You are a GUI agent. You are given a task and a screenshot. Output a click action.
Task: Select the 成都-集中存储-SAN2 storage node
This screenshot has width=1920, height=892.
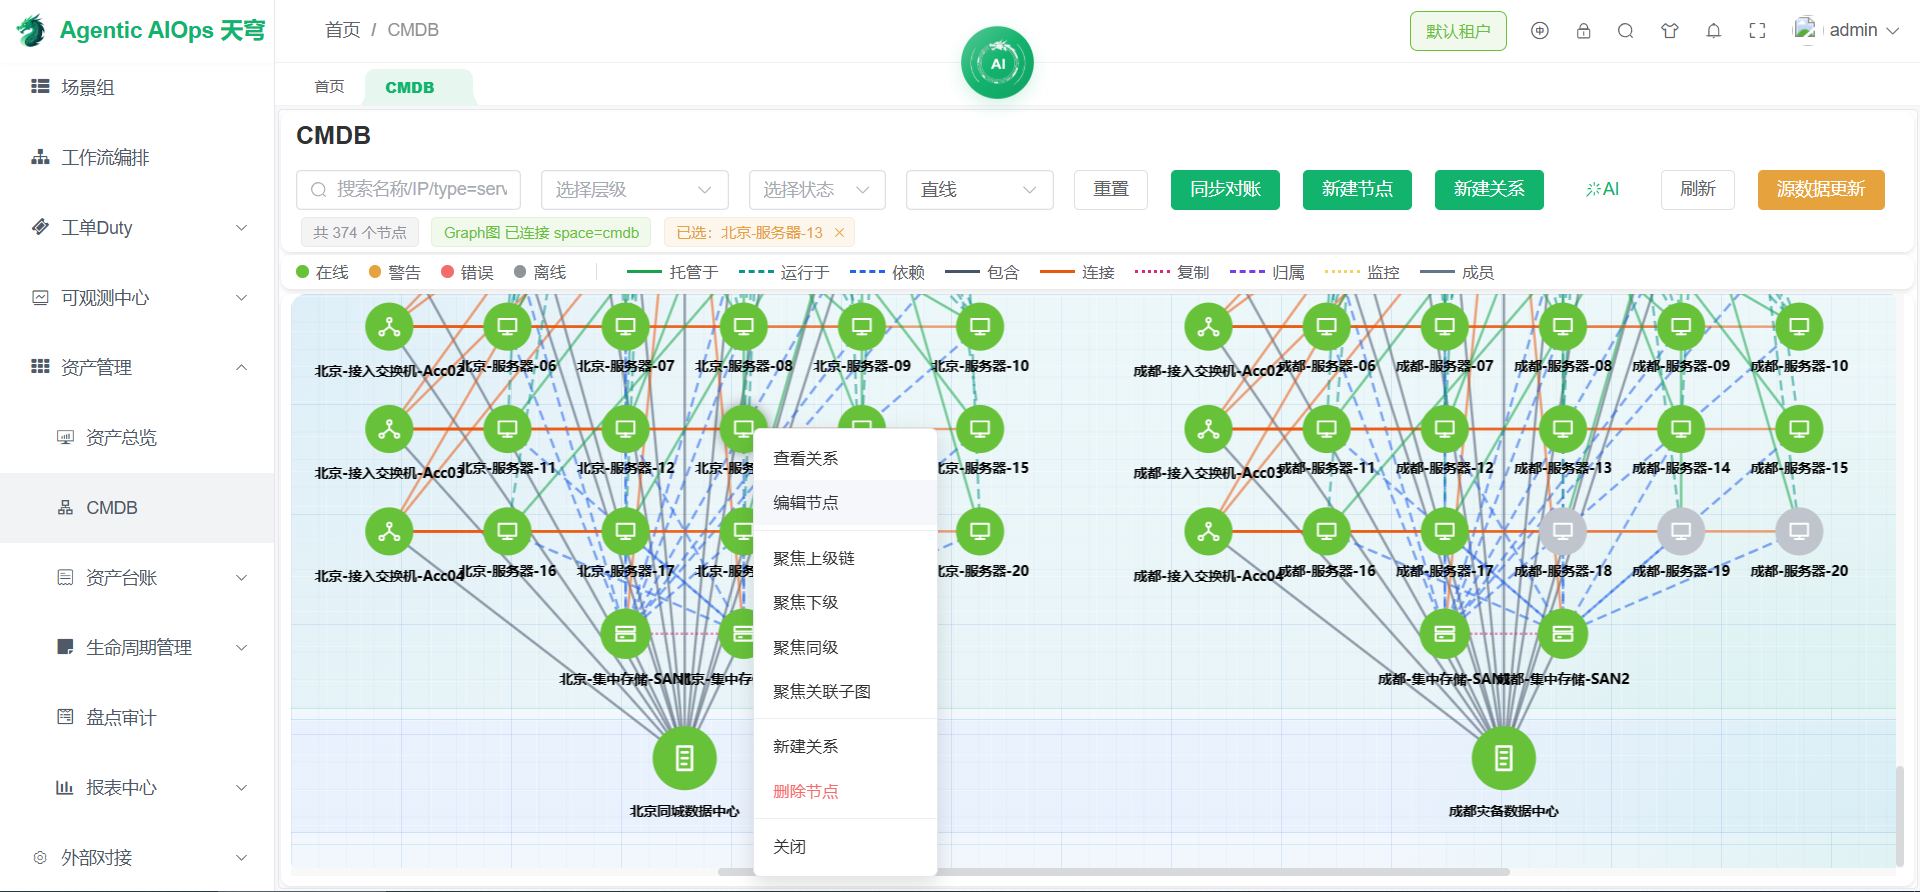tap(1563, 633)
